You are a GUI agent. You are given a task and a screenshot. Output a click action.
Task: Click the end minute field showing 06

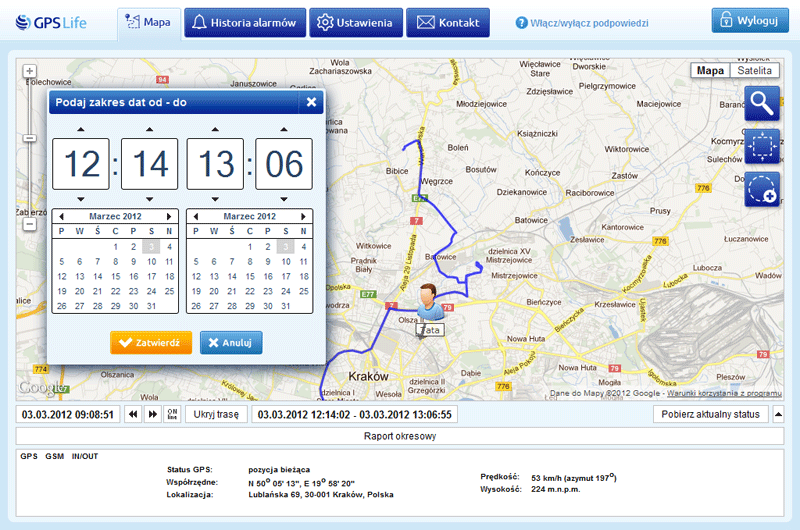click(284, 164)
